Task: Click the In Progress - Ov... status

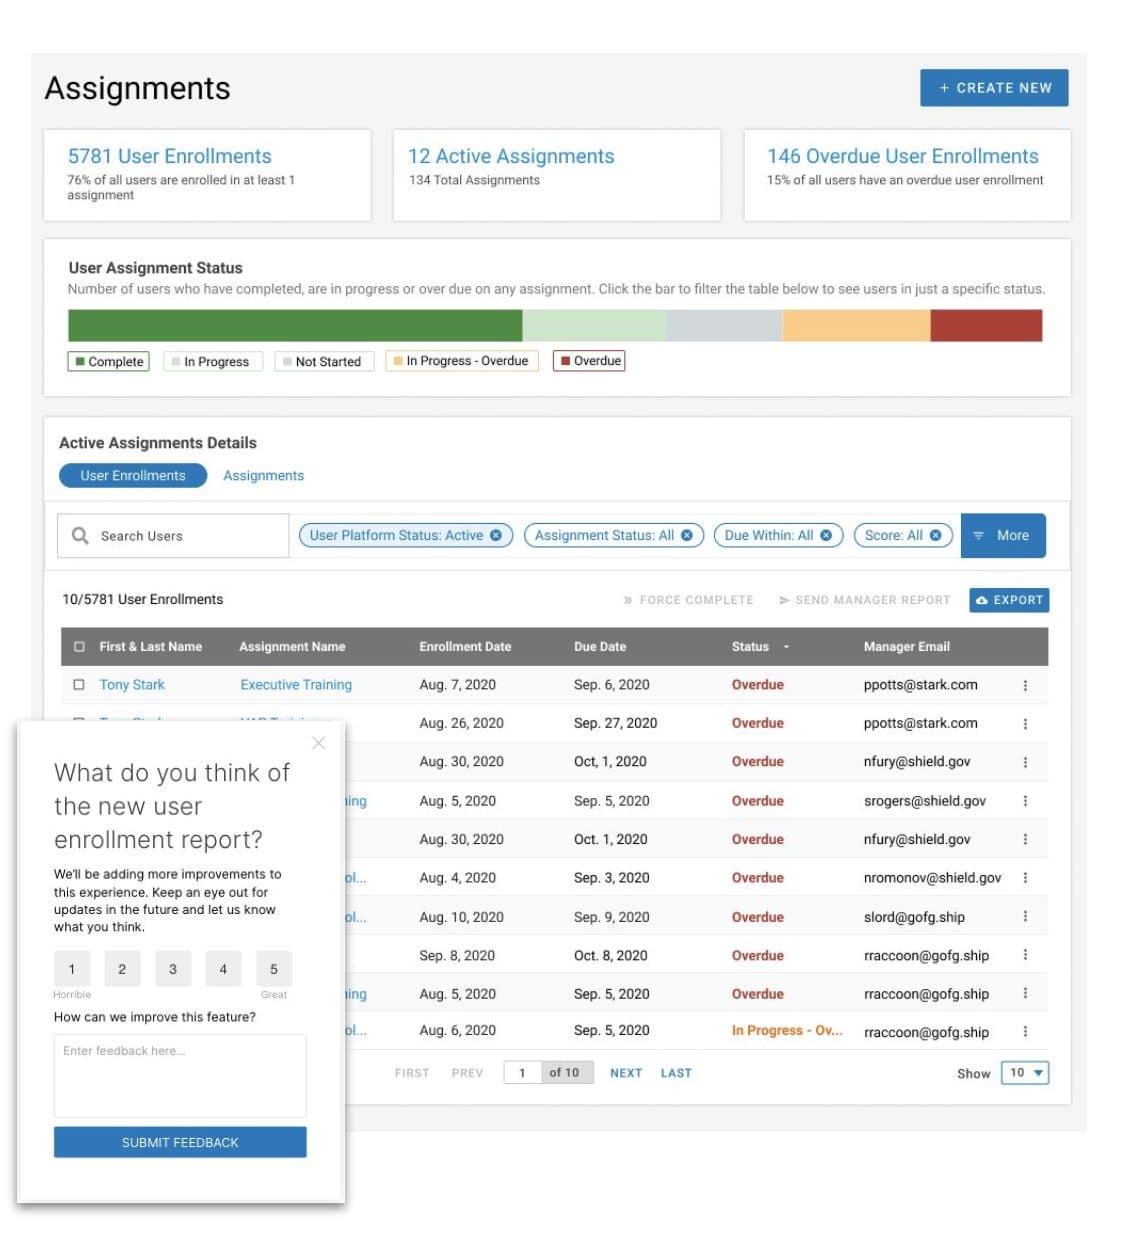Action: point(787,1031)
